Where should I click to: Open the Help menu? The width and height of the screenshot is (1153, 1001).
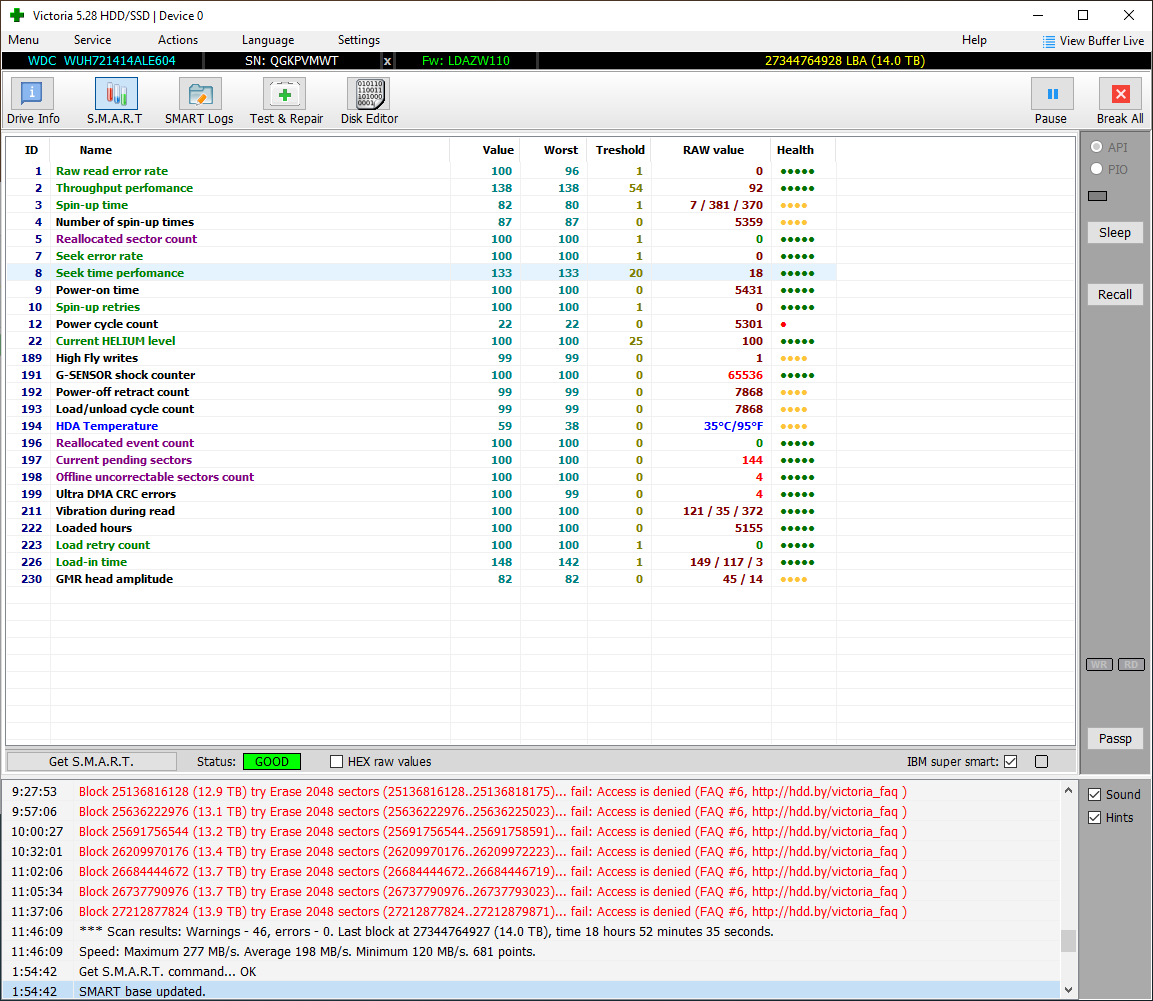pos(974,40)
